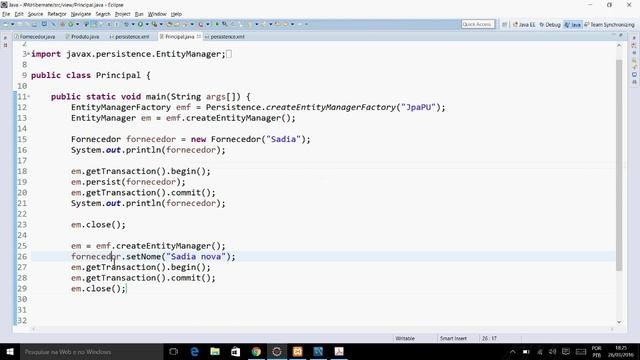640x360 pixels.
Task: Open the Refactor menu
Action: 57,14
